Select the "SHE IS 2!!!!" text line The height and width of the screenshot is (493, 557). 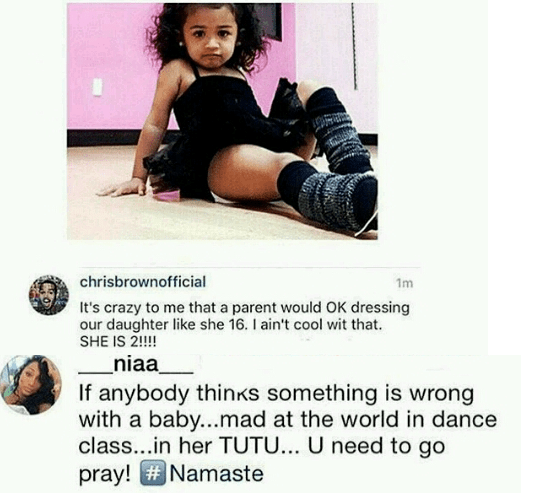(118, 342)
